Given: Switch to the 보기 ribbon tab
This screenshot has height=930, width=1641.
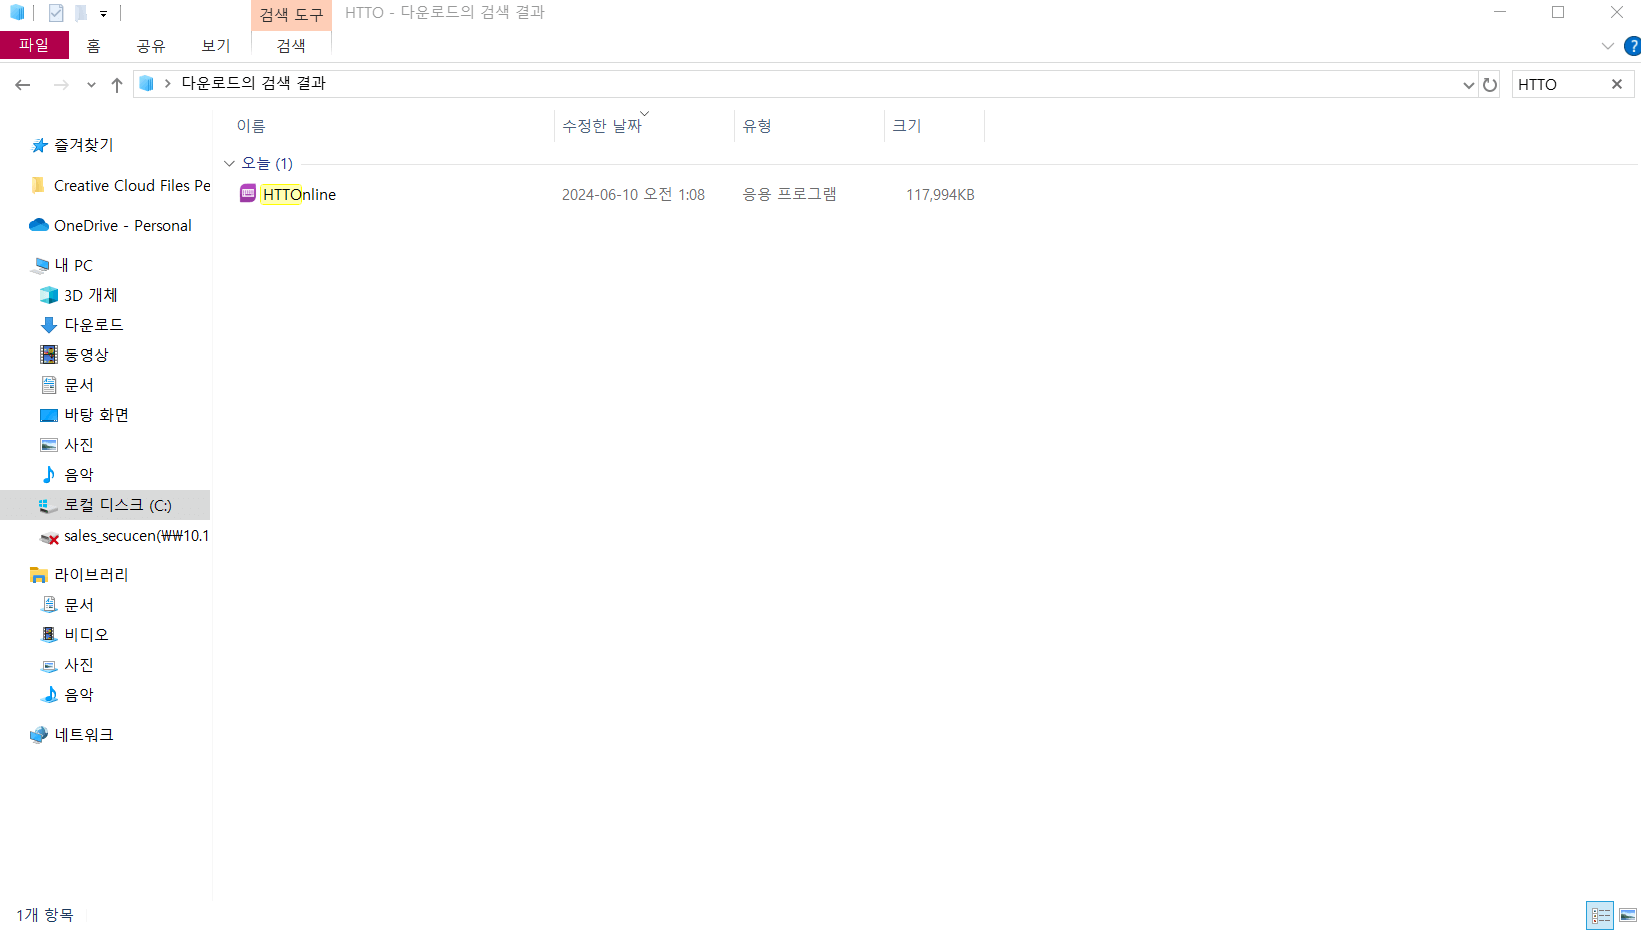Looking at the screenshot, I should (x=214, y=45).
